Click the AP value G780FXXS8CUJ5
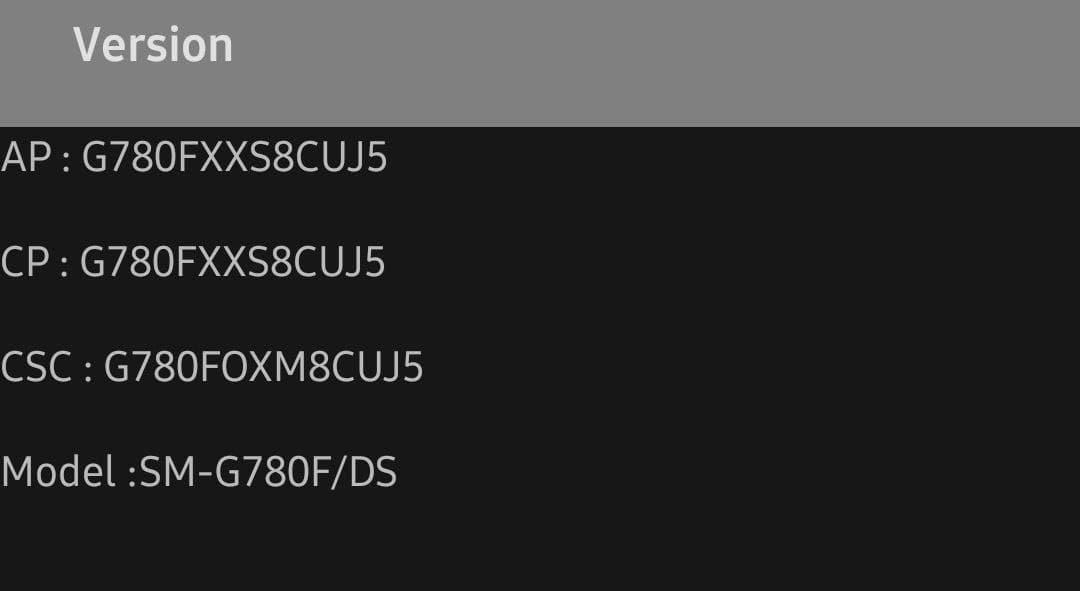The height and width of the screenshot is (591, 1080). pyautogui.click(x=235, y=157)
